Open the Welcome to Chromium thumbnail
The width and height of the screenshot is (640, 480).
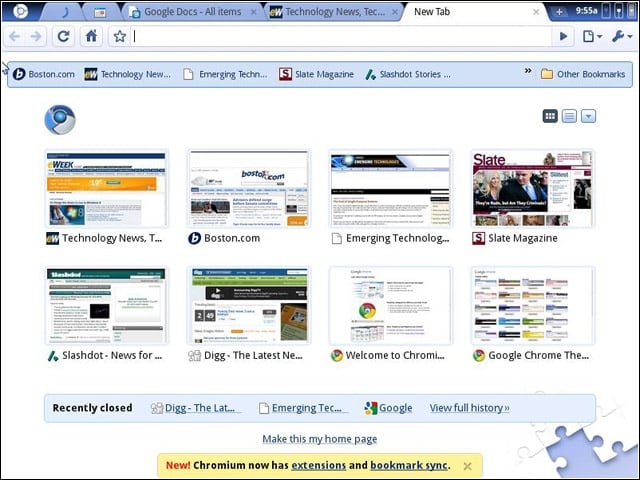tap(391, 306)
